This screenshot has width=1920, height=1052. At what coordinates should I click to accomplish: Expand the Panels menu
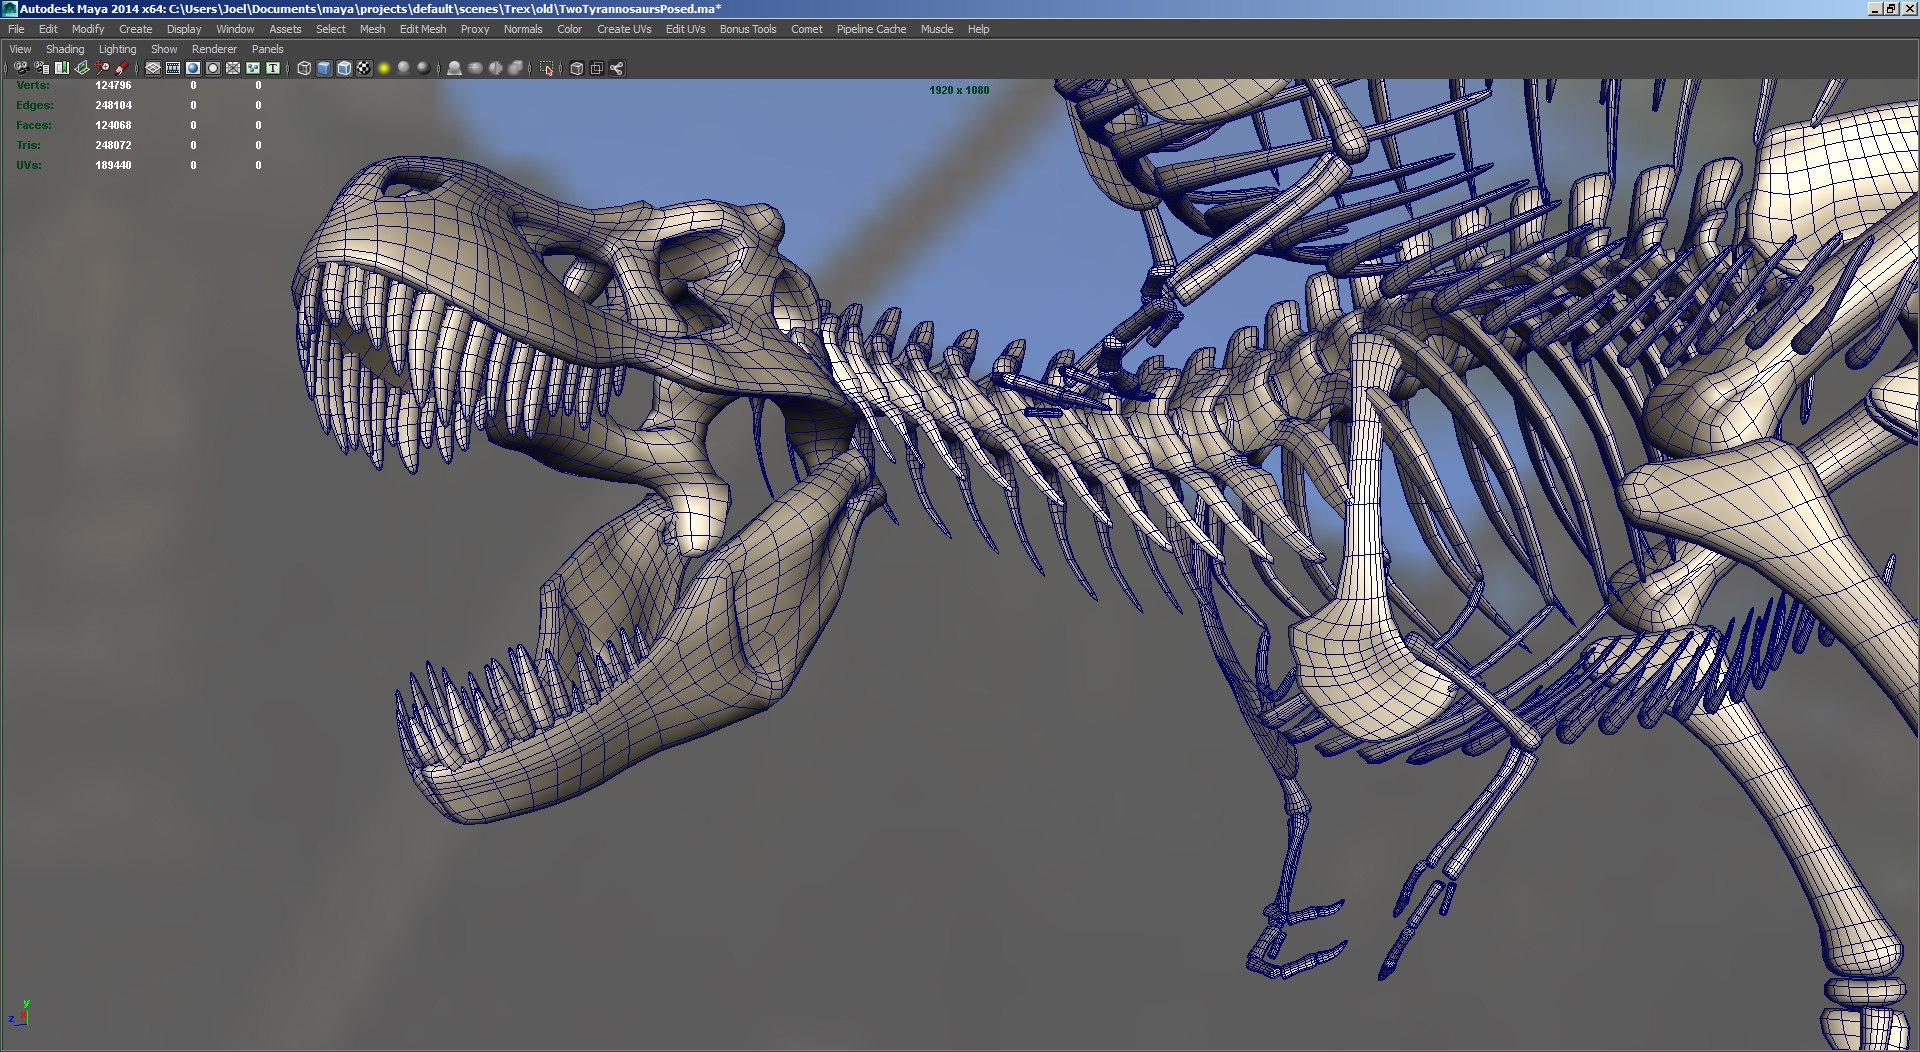coord(267,49)
